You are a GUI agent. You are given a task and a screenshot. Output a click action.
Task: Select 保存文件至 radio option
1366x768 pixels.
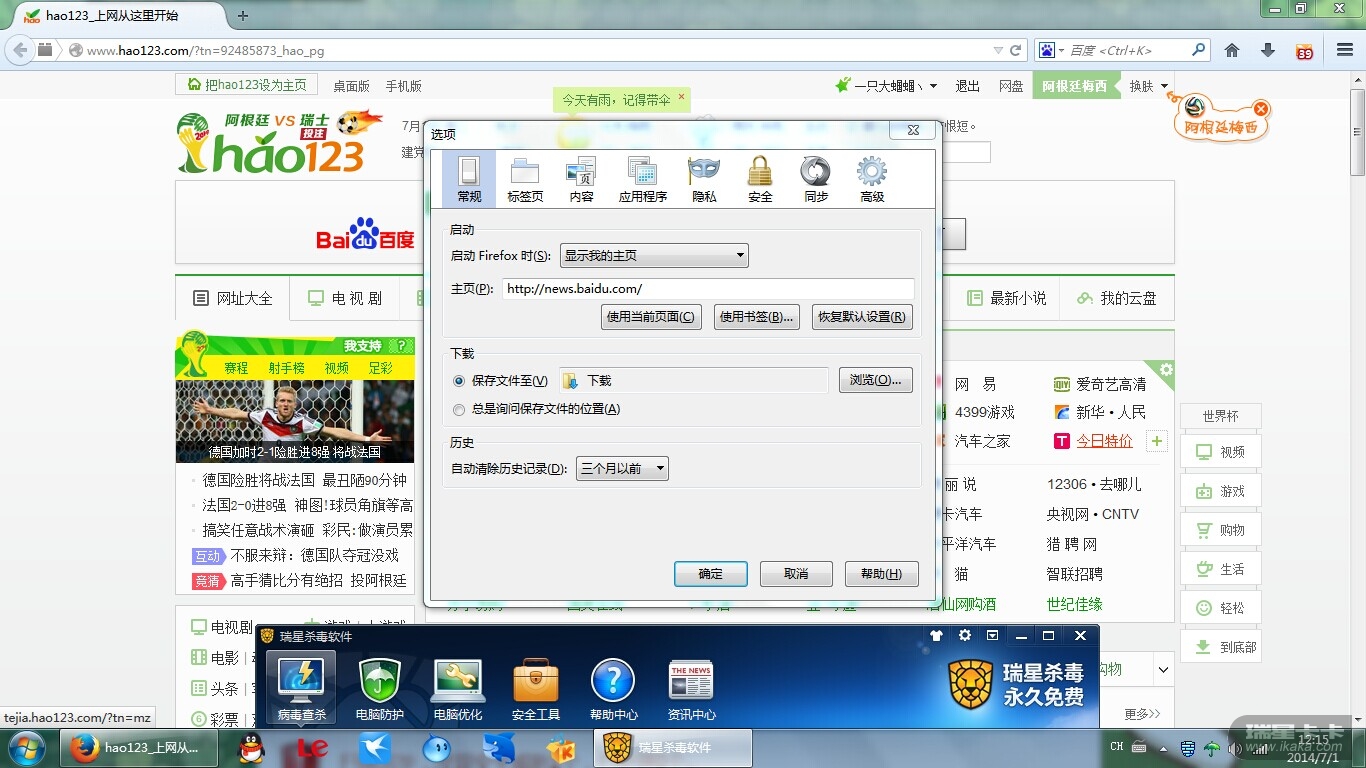coord(459,381)
